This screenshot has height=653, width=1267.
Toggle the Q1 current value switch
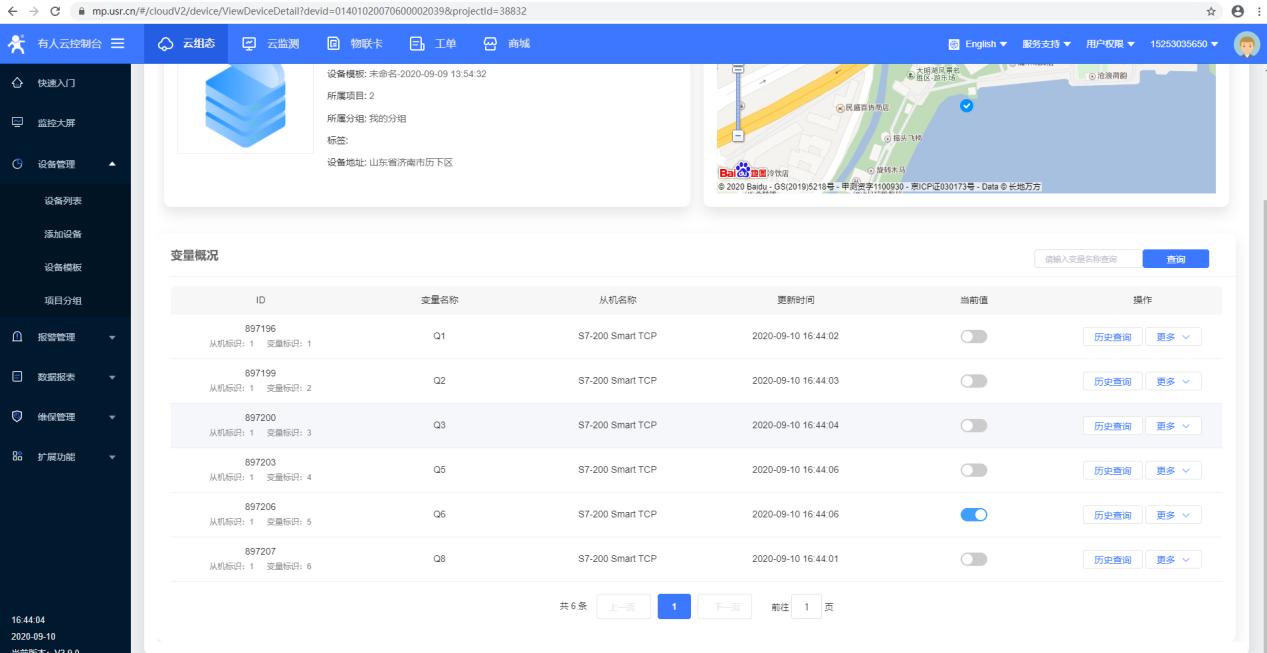[x=973, y=336]
